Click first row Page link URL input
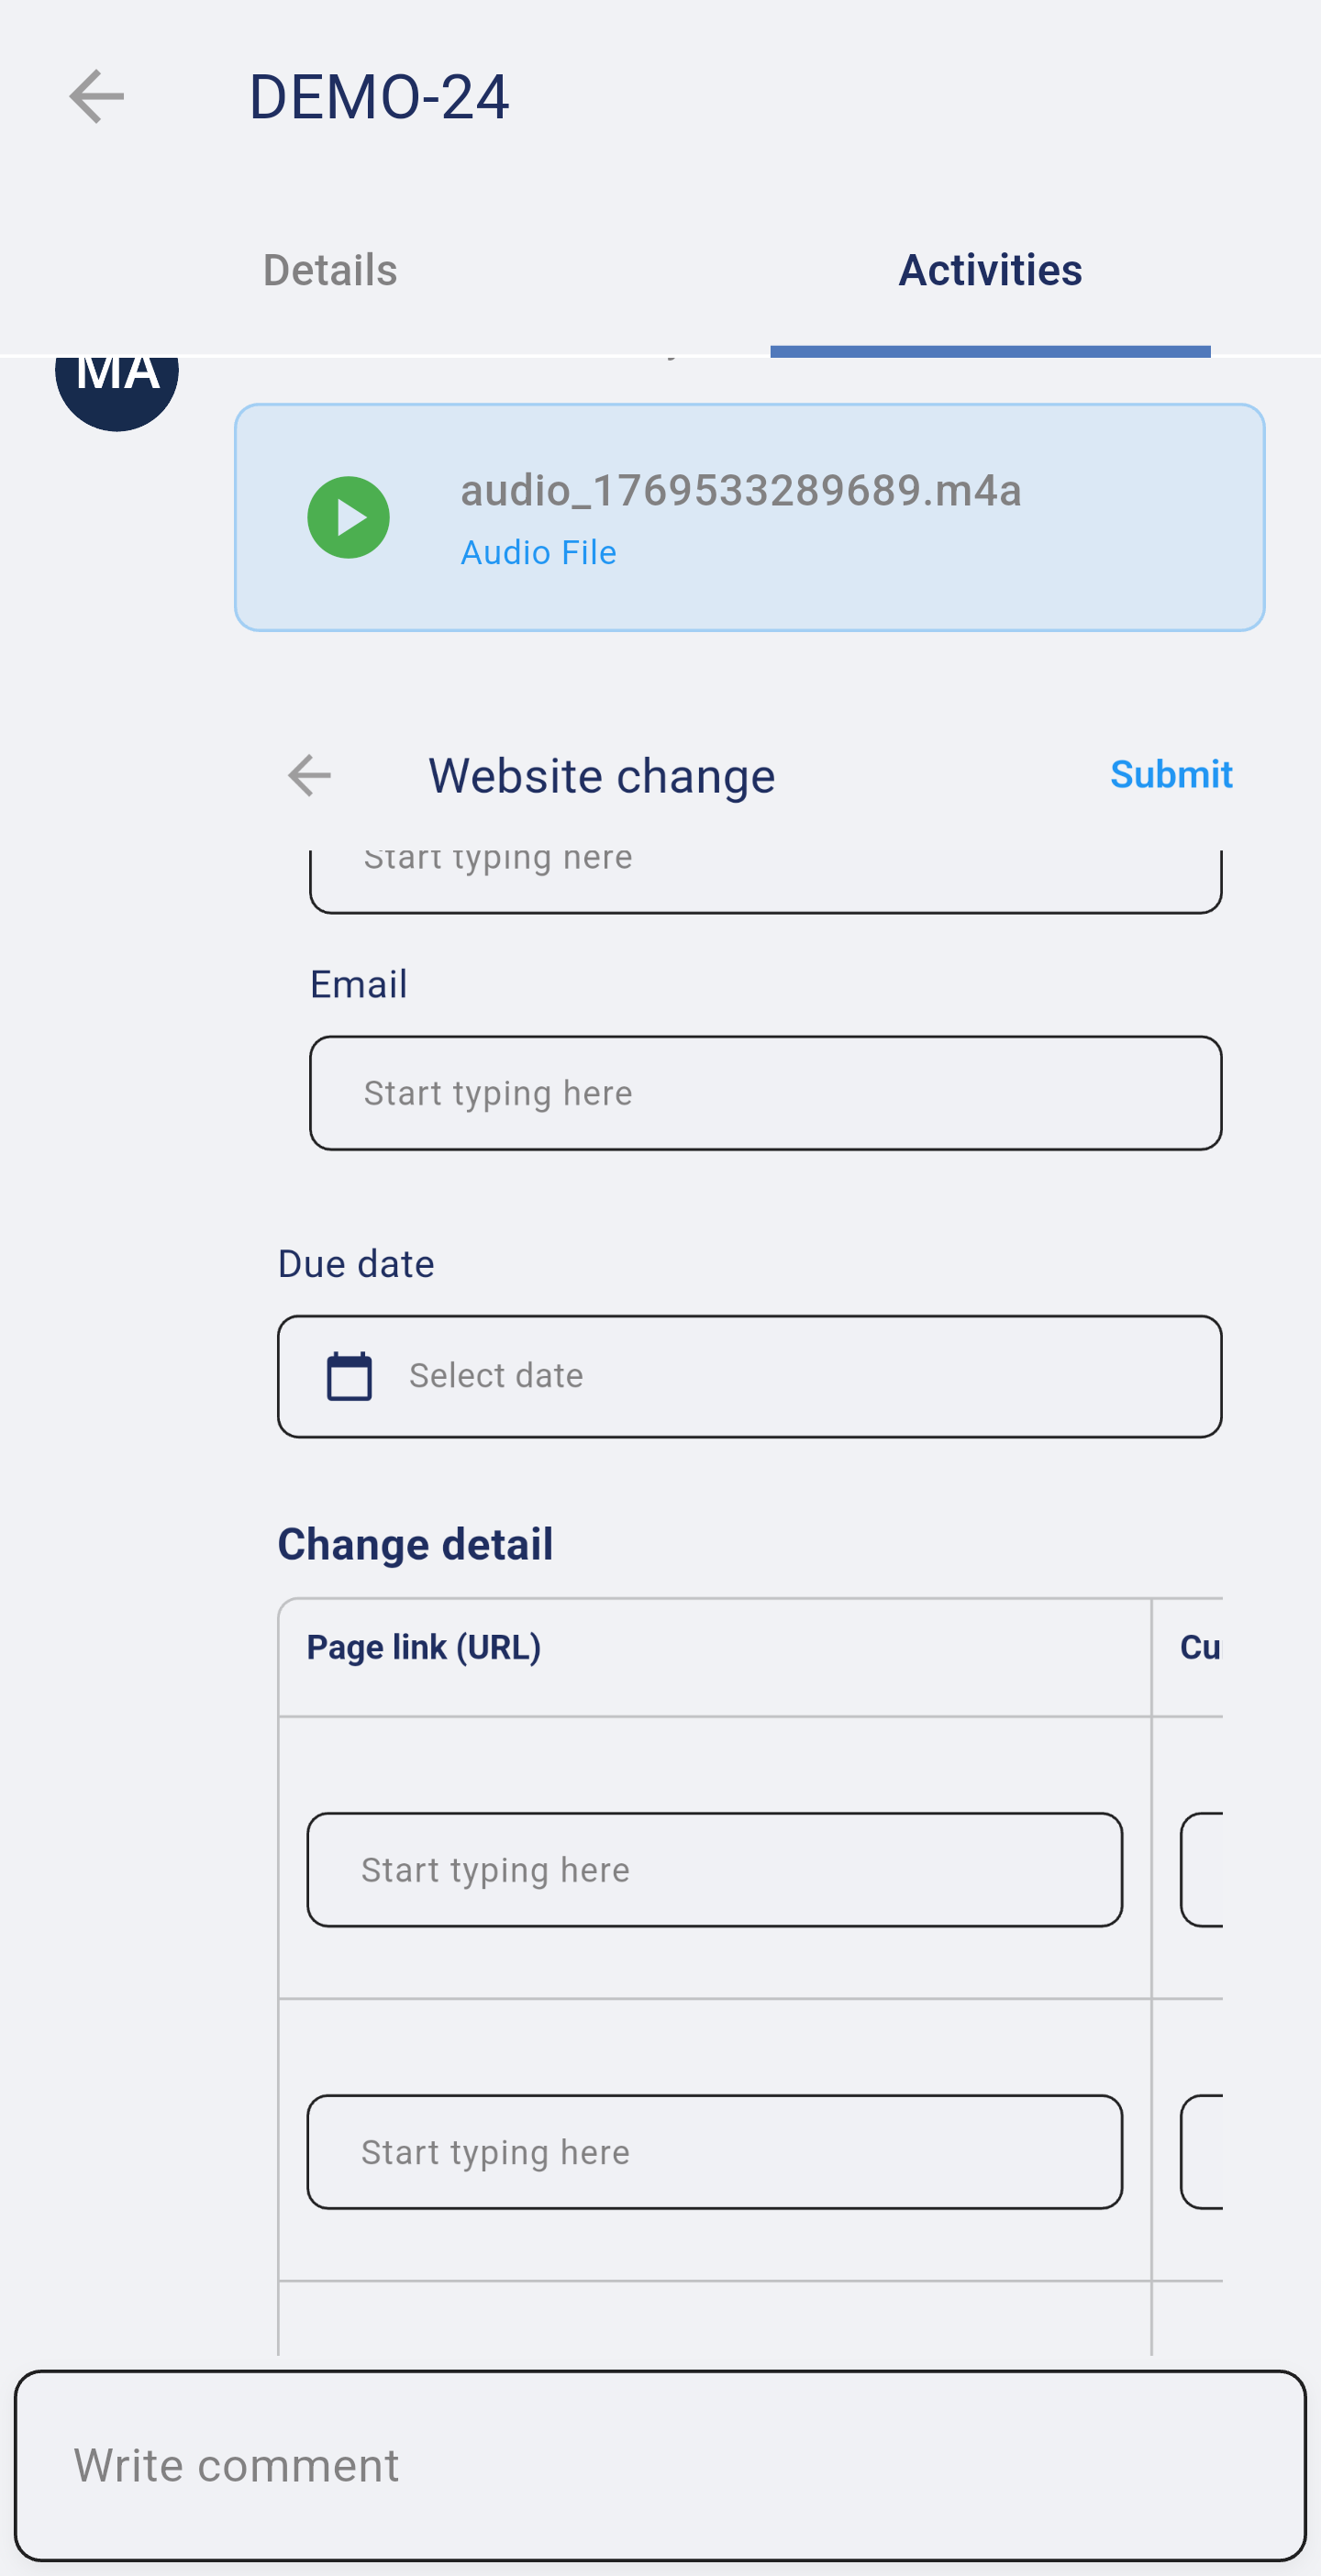This screenshot has height=2576, width=1321. [x=714, y=1869]
